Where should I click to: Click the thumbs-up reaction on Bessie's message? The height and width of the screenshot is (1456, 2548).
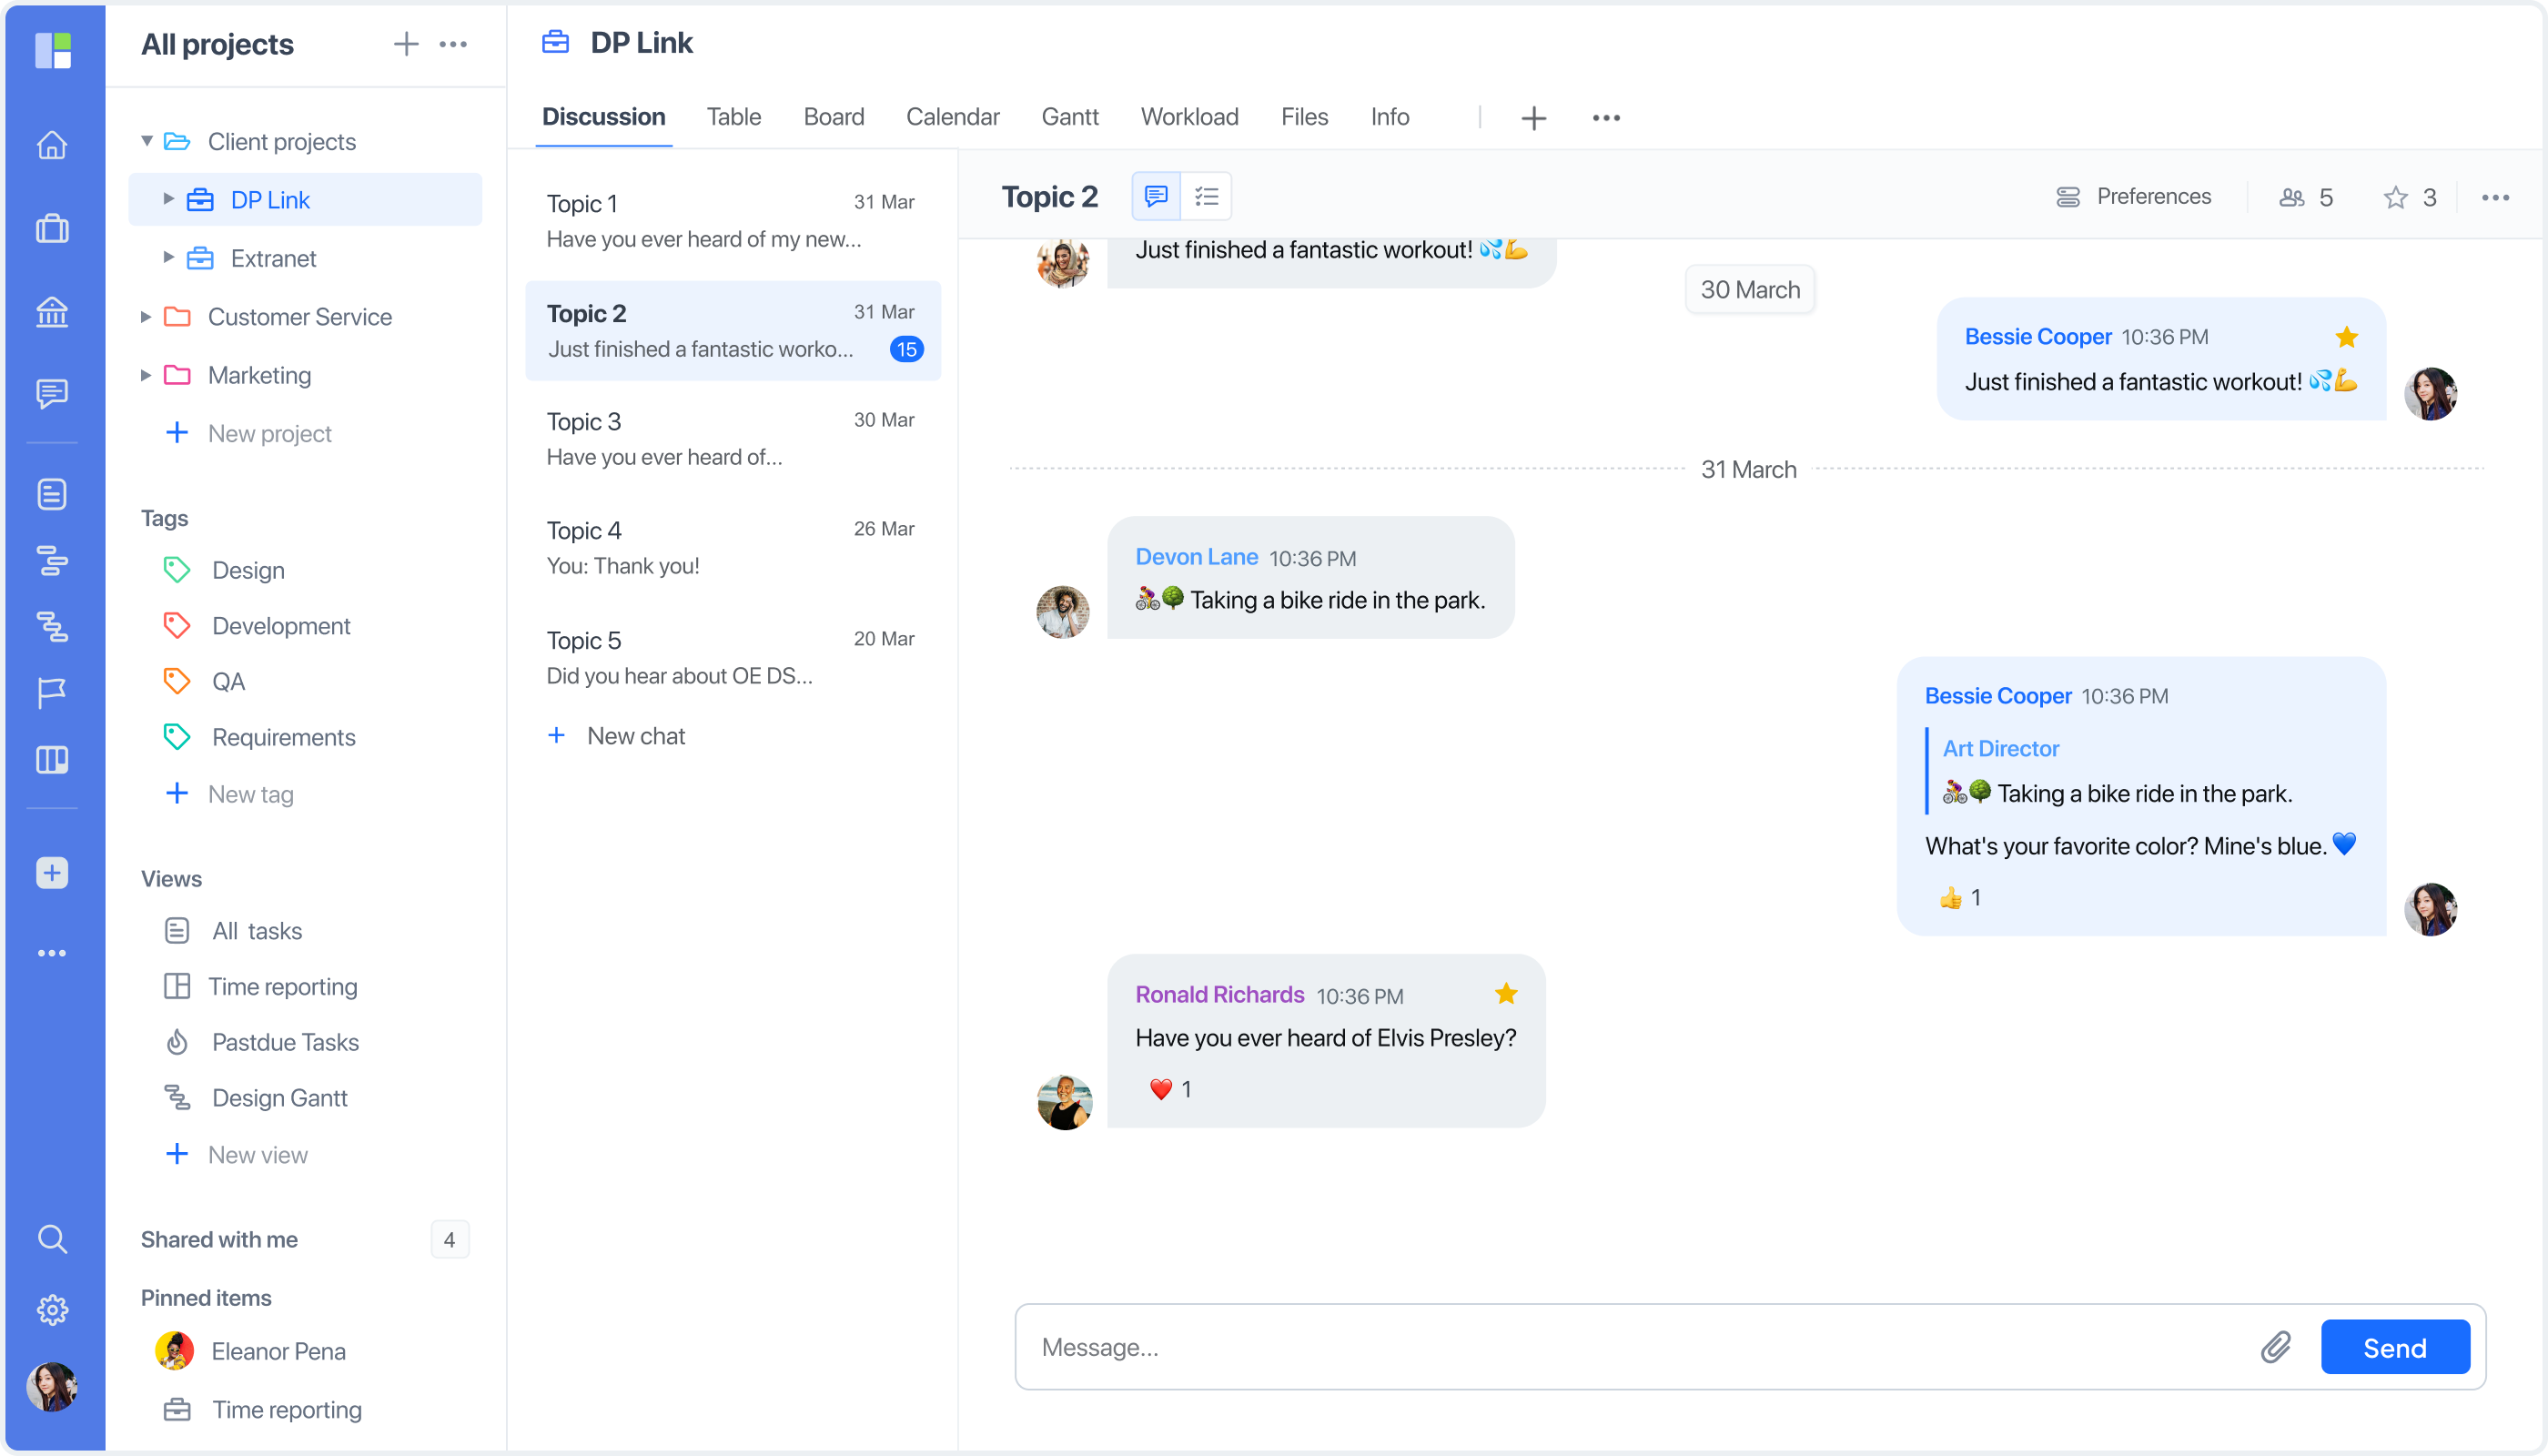point(1959,898)
